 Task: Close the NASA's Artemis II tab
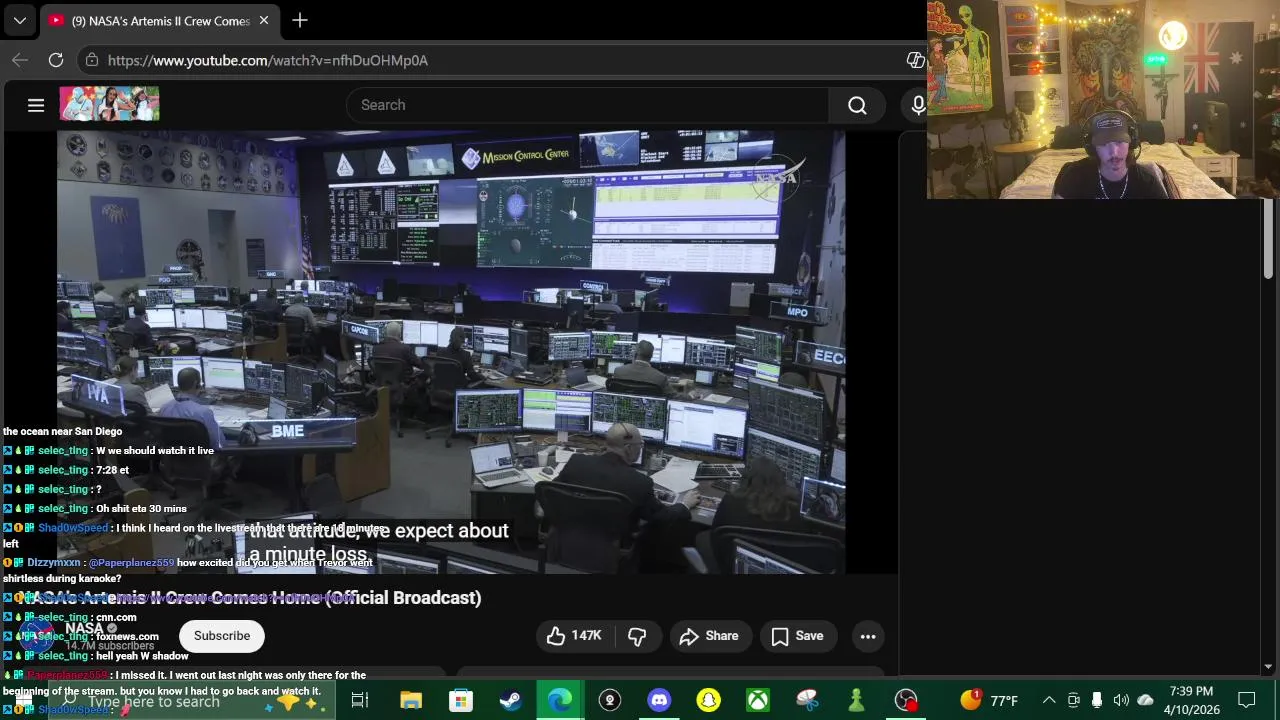coord(264,20)
